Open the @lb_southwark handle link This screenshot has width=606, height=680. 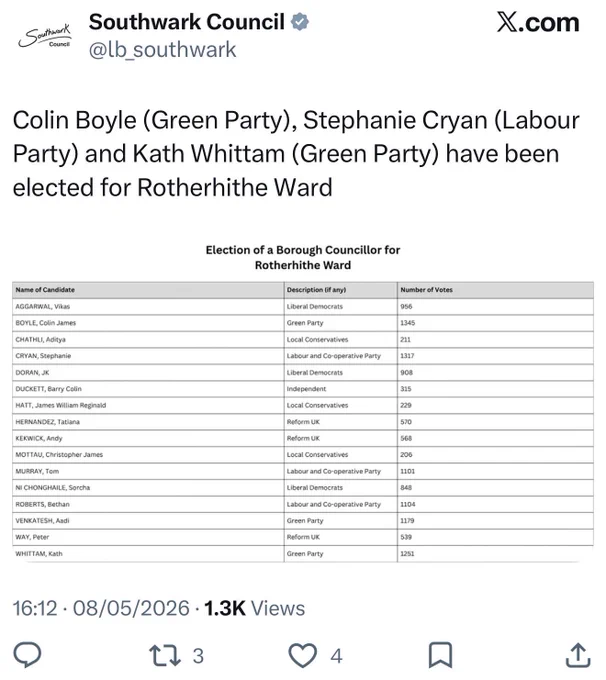(x=162, y=49)
